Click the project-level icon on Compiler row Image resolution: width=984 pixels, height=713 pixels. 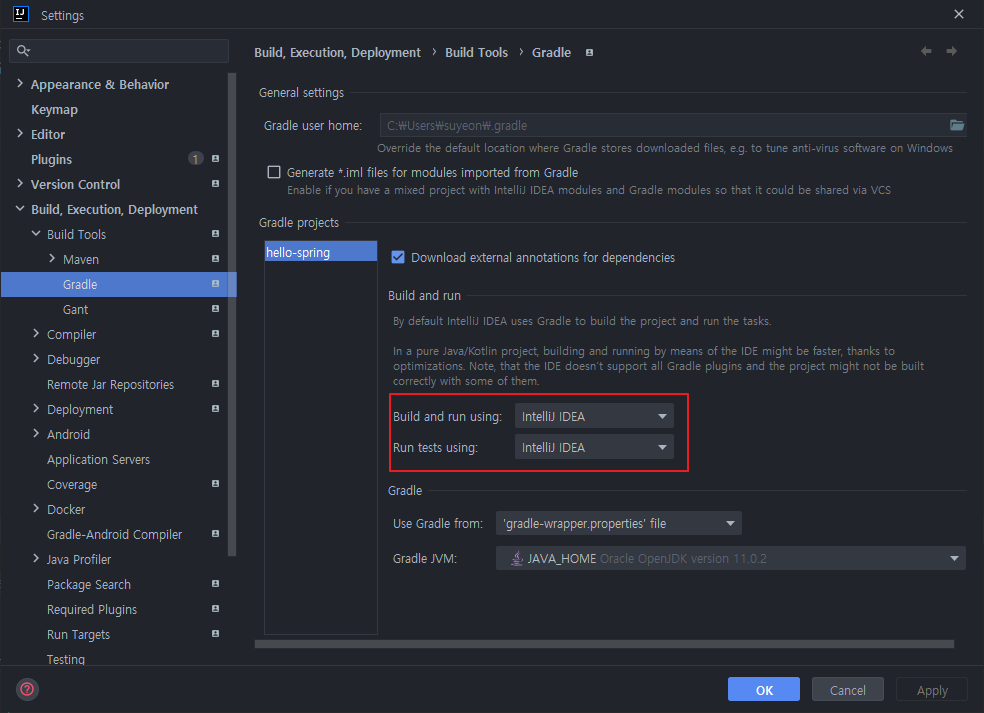click(x=215, y=334)
